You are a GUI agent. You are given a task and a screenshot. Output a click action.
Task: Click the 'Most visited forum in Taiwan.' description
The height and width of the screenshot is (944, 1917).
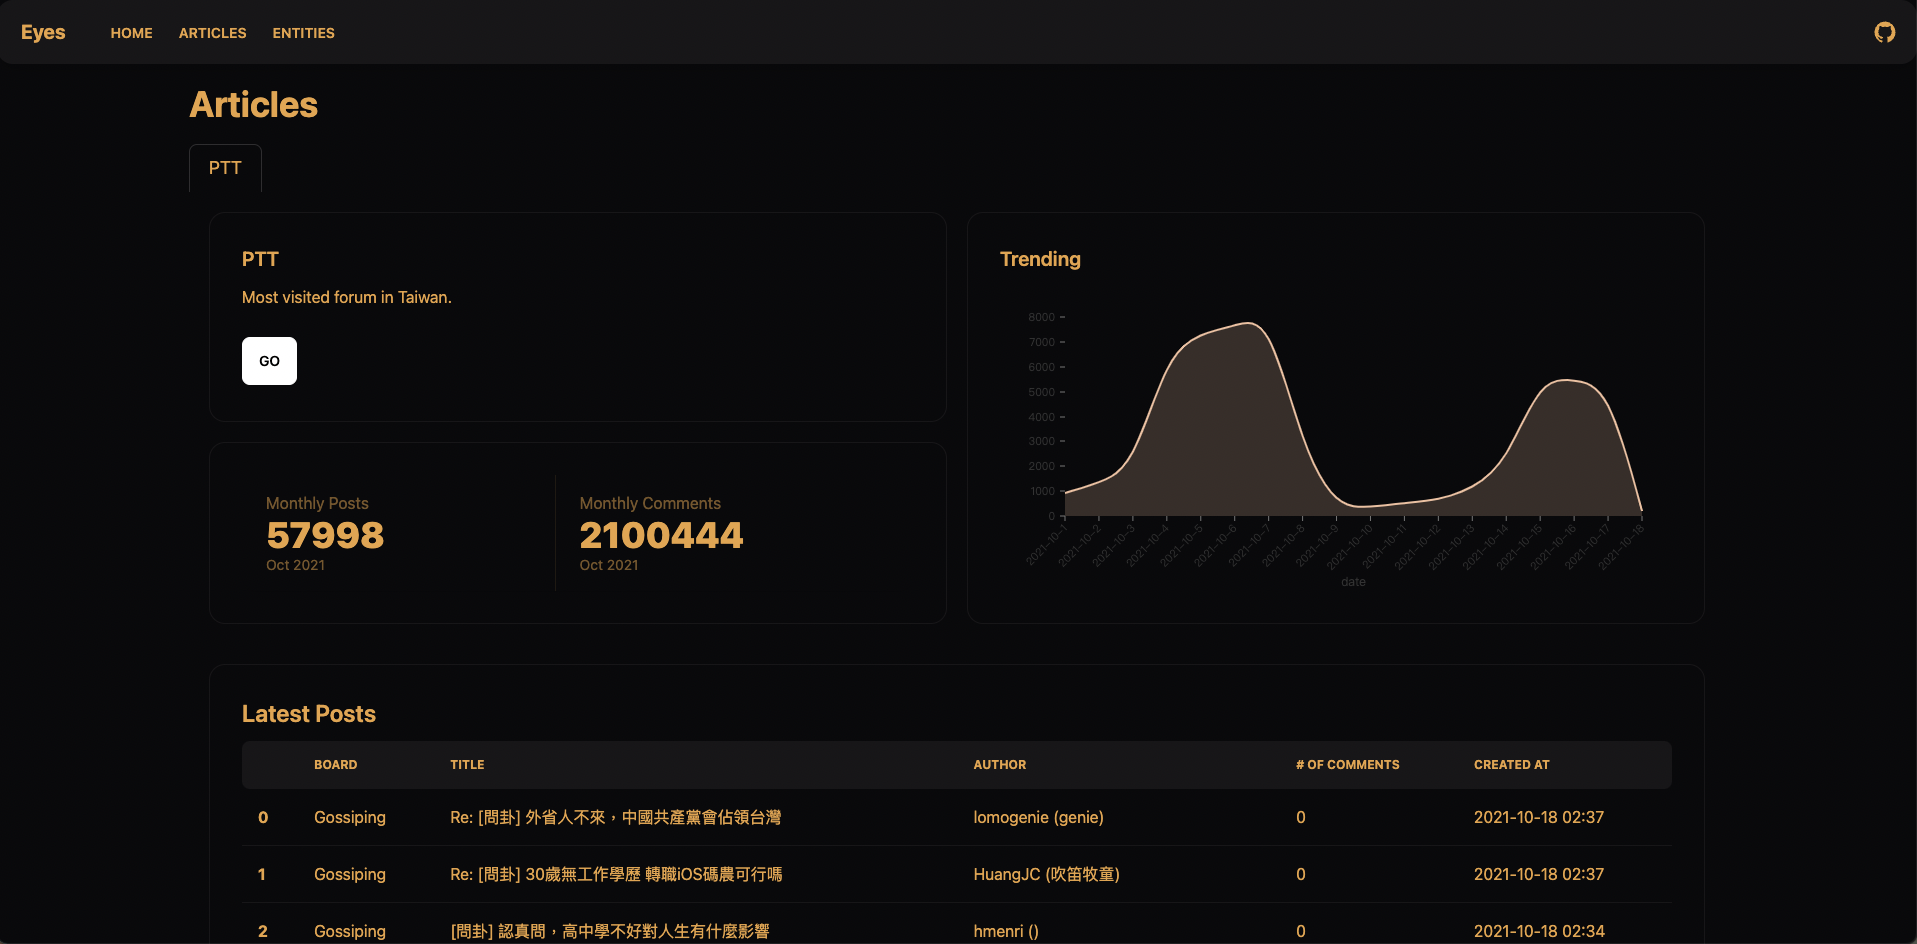346,297
